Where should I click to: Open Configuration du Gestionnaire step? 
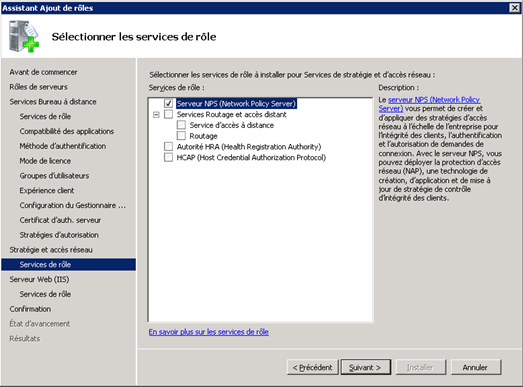point(73,205)
